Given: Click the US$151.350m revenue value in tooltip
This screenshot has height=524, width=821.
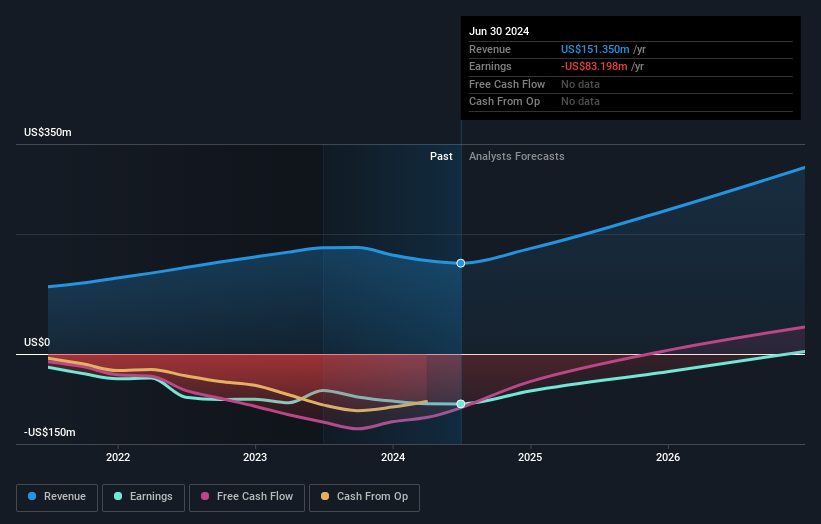Looking at the screenshot, I should [x=595, y=49].
